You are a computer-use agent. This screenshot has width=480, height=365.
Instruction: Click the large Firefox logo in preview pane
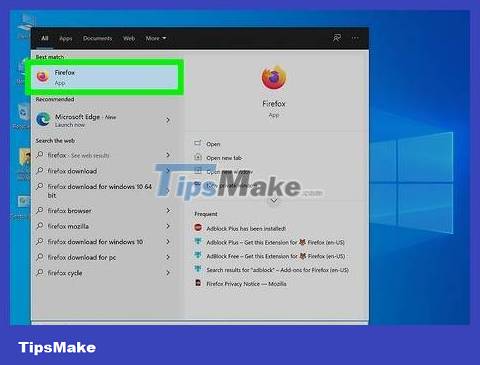click(x=274, y=78)
